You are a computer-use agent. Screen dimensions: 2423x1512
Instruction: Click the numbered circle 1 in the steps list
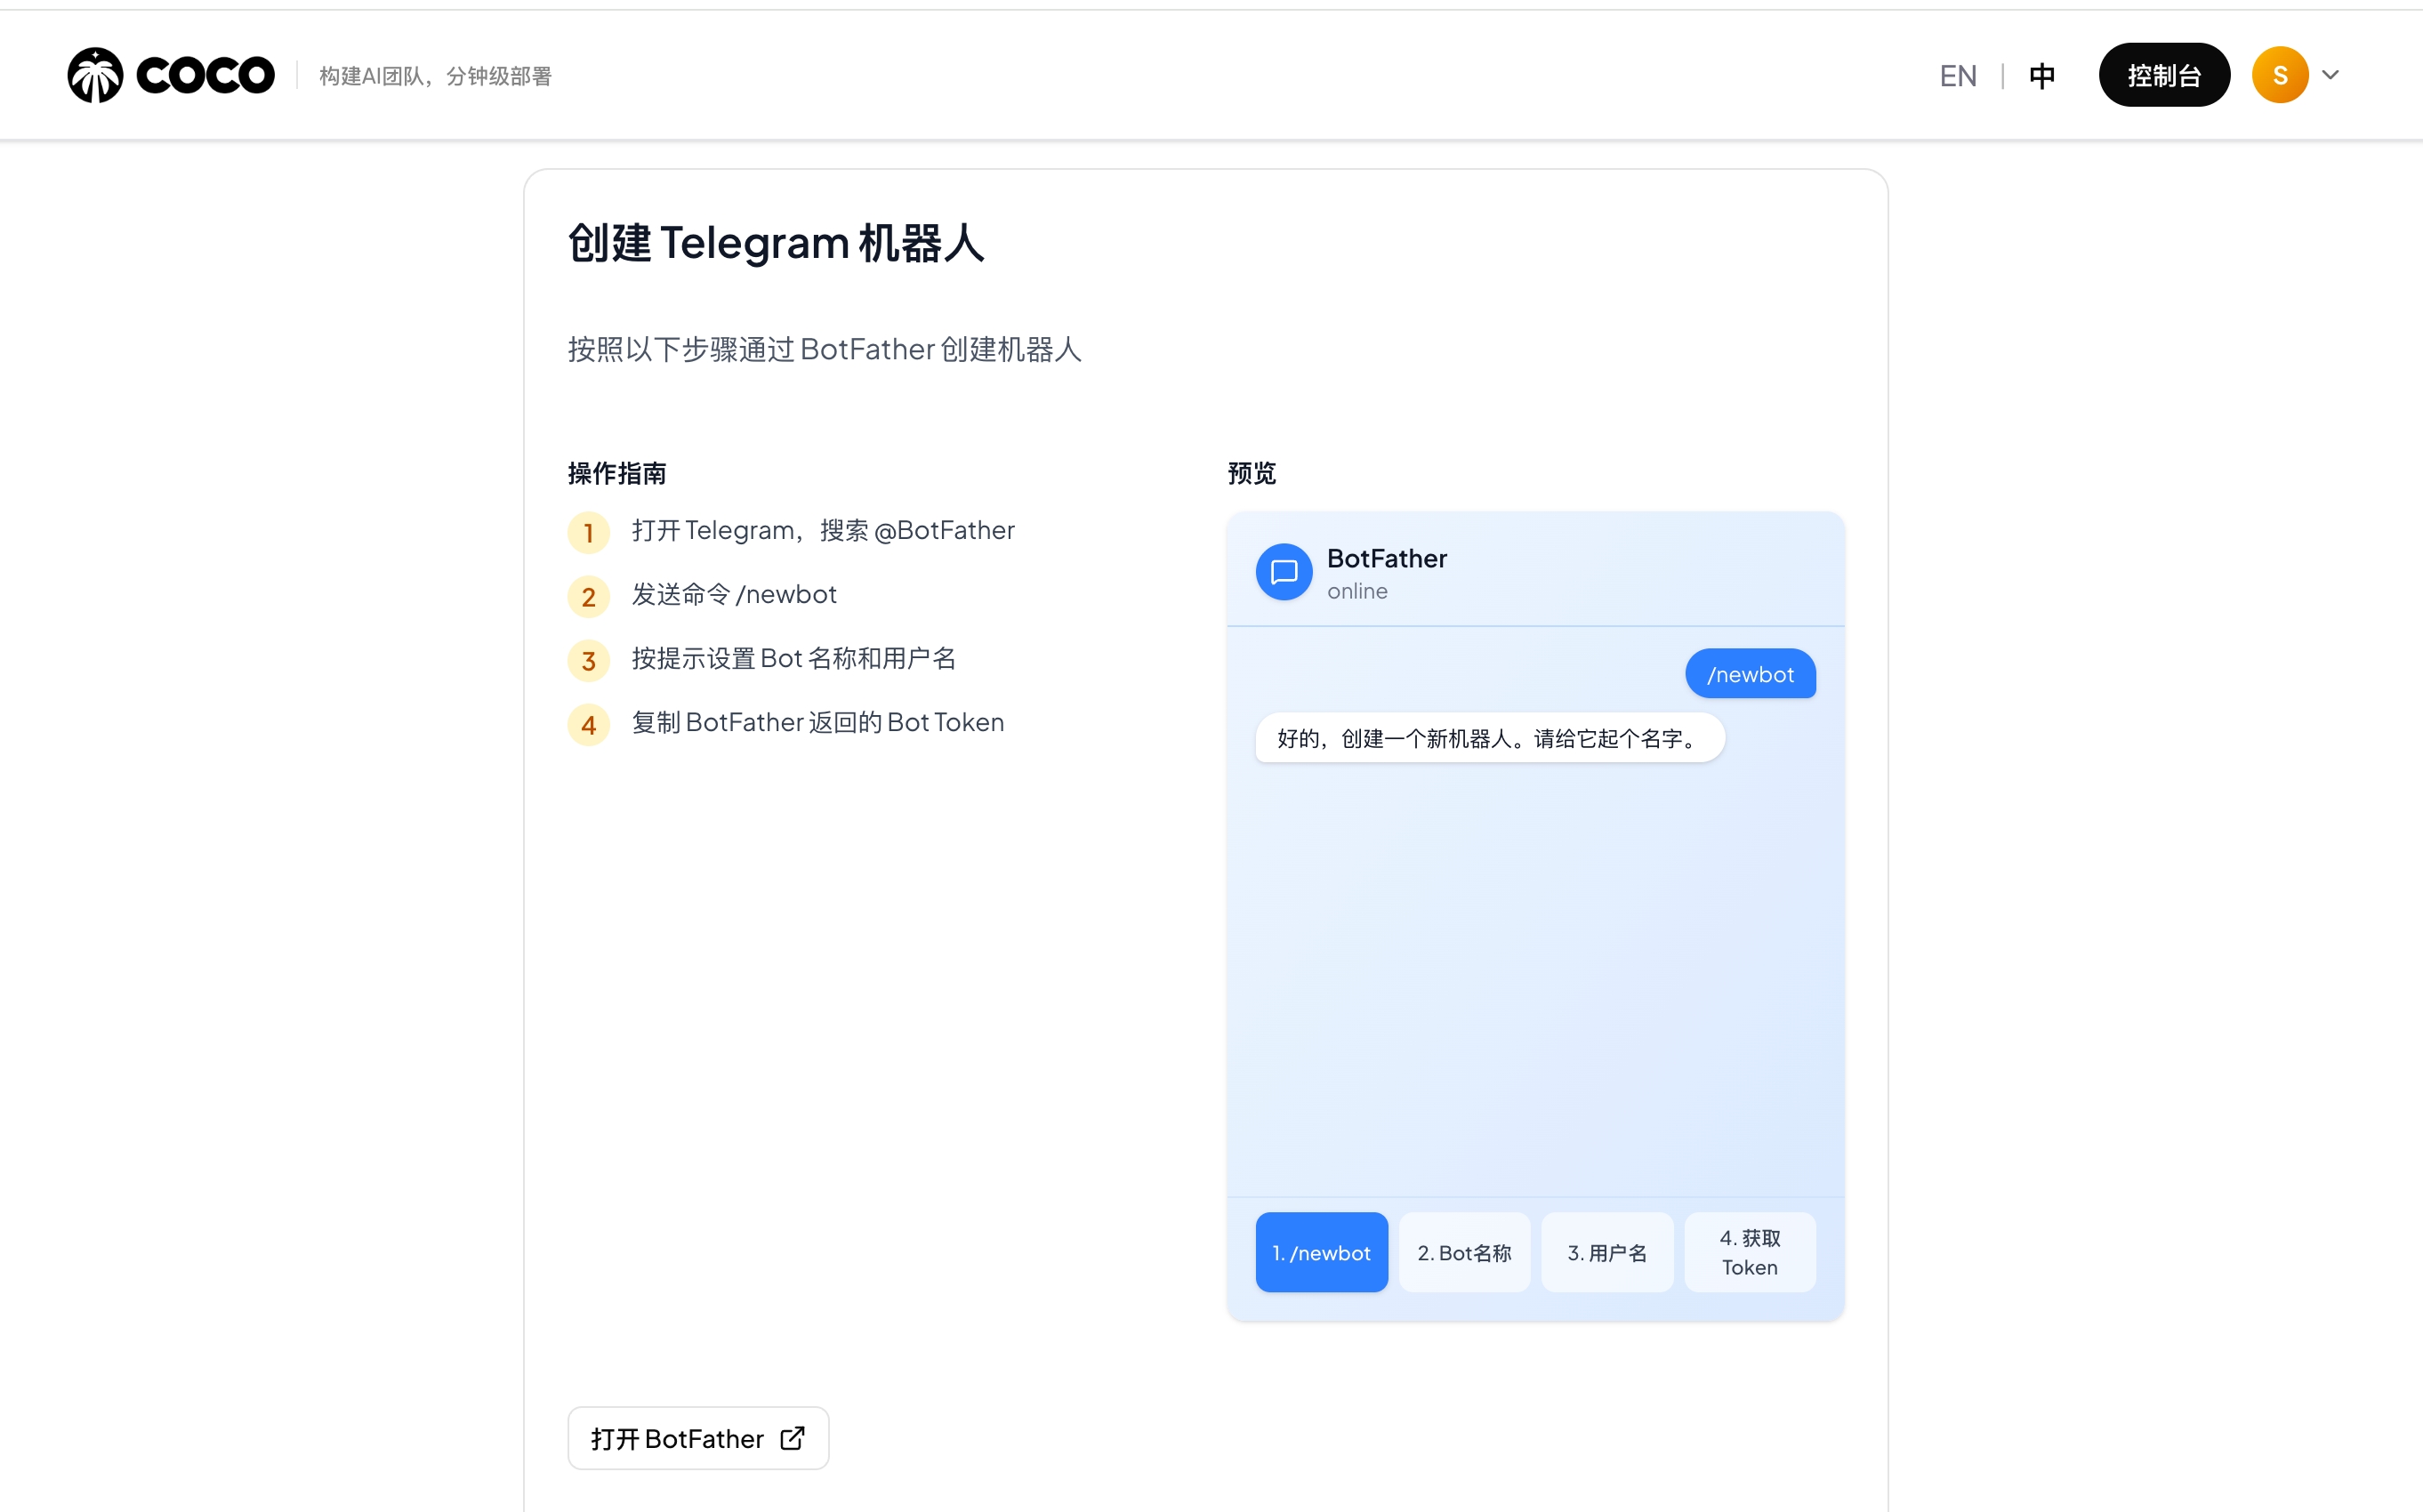[589, 532]
